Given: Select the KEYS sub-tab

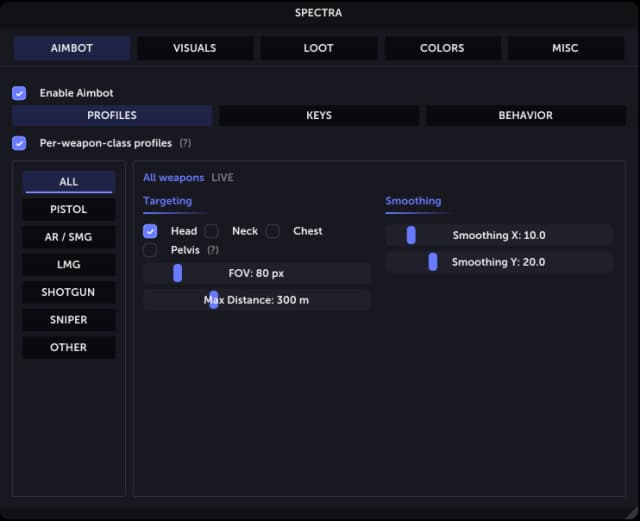Looking at the screenshot, I should point(319,116).
